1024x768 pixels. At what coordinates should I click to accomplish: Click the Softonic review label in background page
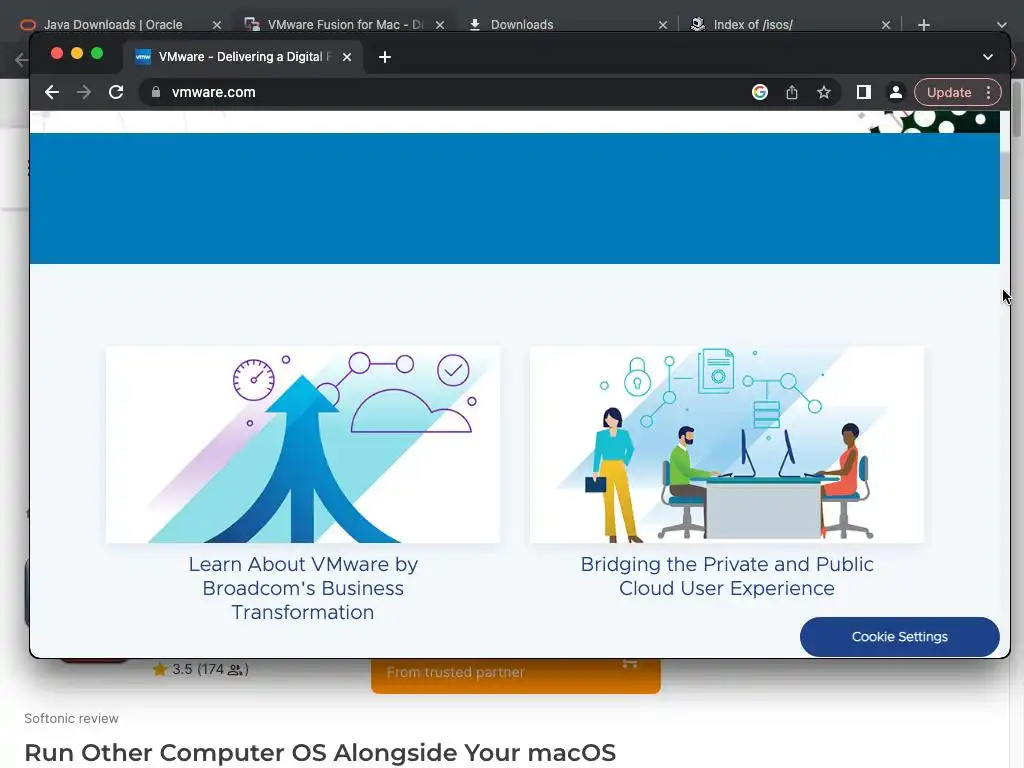[x=71, y=718]
